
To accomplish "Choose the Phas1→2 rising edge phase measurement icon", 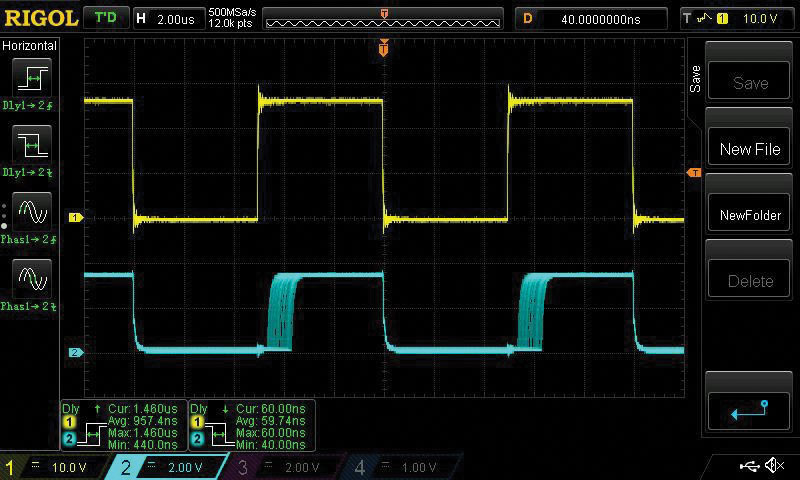I will tap(30, 213).
